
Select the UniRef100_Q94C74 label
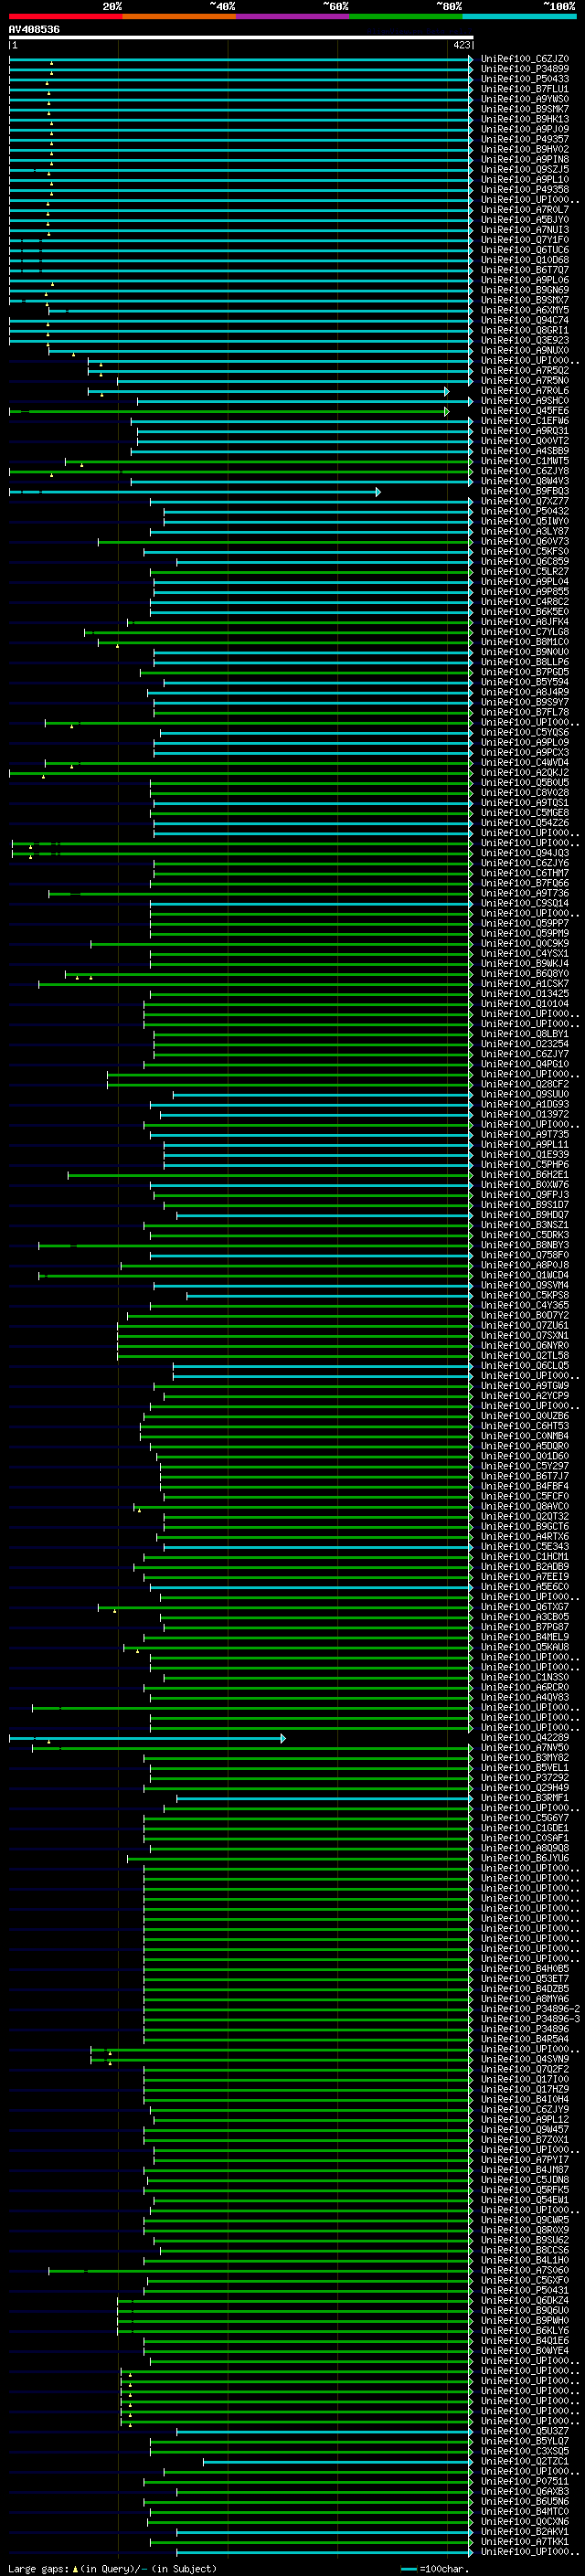525,320
